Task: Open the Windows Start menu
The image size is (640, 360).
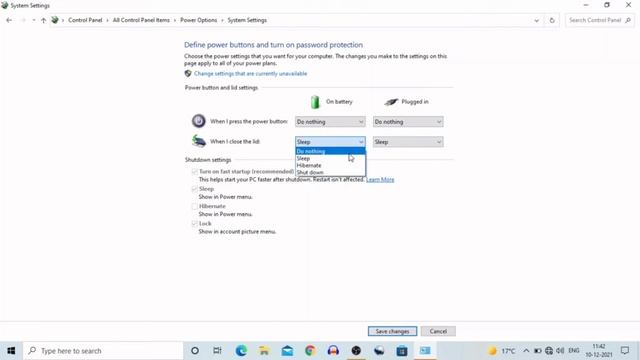Action: pos(11,351)
